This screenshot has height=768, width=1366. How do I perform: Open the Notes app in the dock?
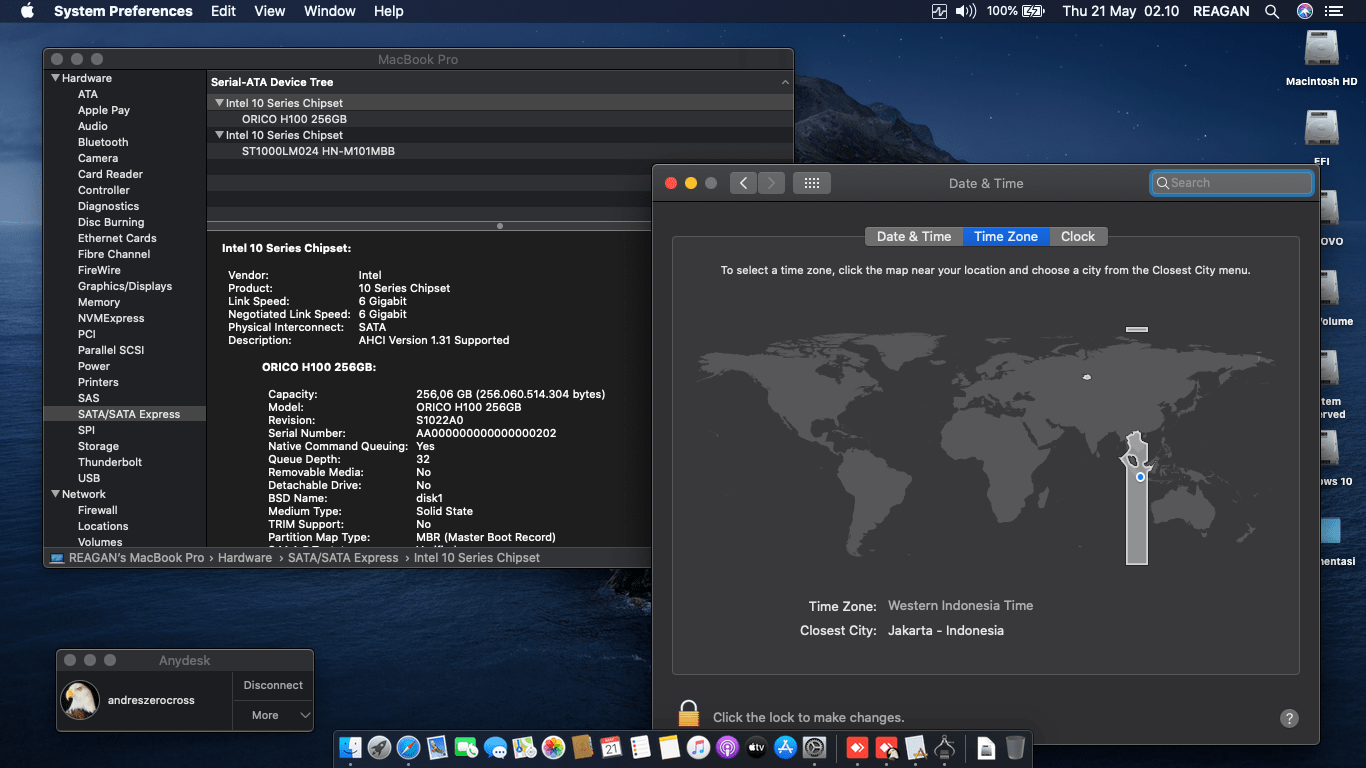click(669, 747)
